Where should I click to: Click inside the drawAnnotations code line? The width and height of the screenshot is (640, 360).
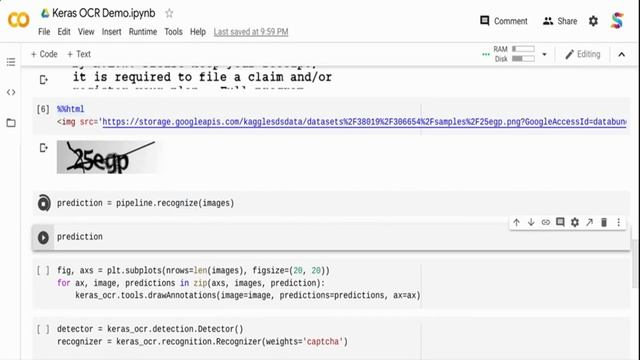248,295
